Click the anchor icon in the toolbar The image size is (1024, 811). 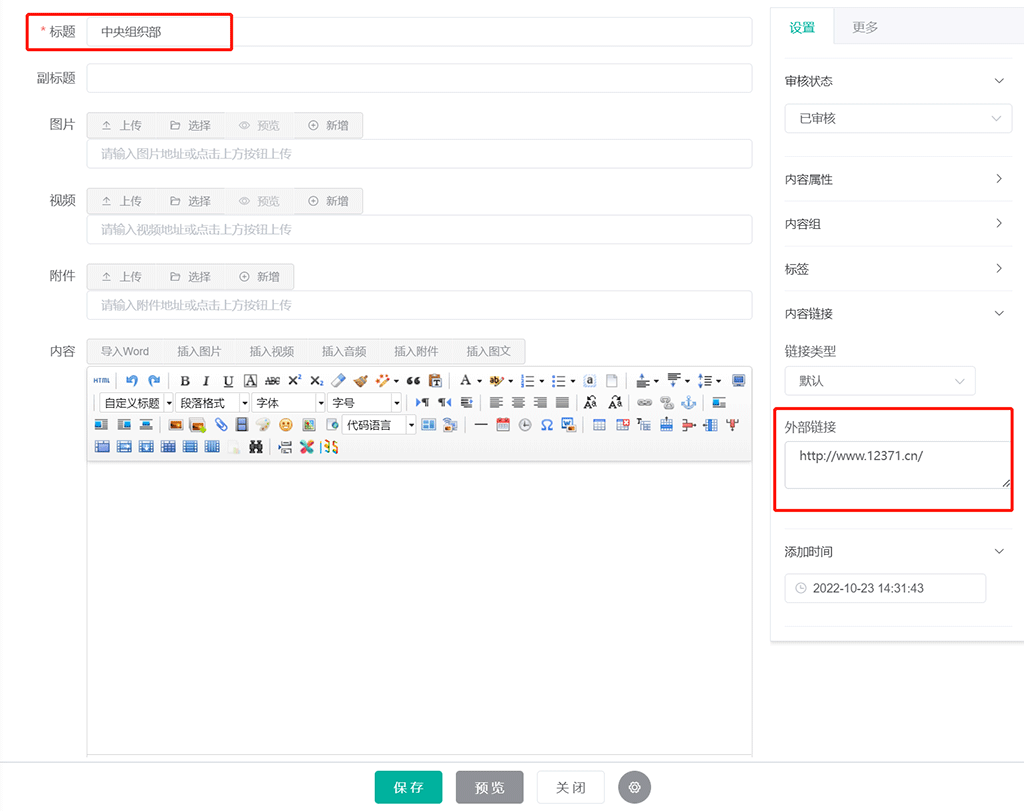(688, 403)
